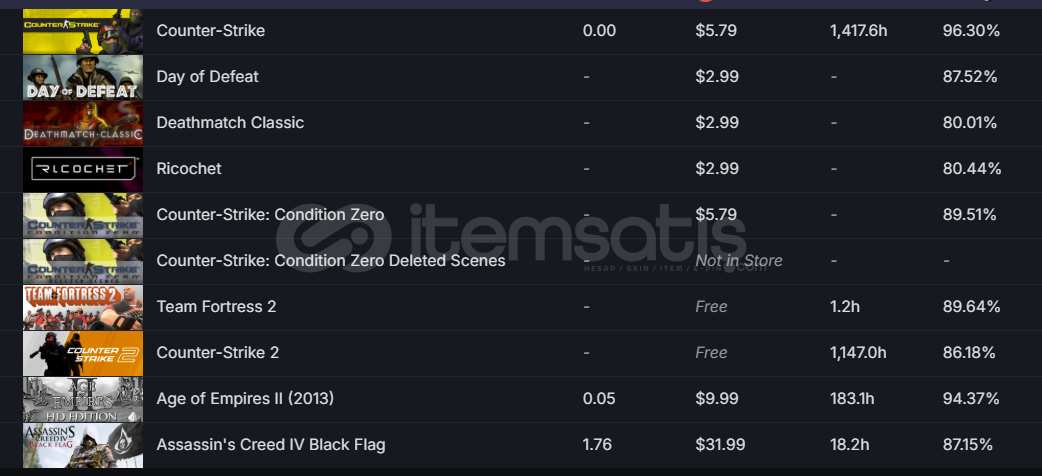Click the $31.99 price of Black Flag
The image size is (1042, 476).
[x=720, y=444]
